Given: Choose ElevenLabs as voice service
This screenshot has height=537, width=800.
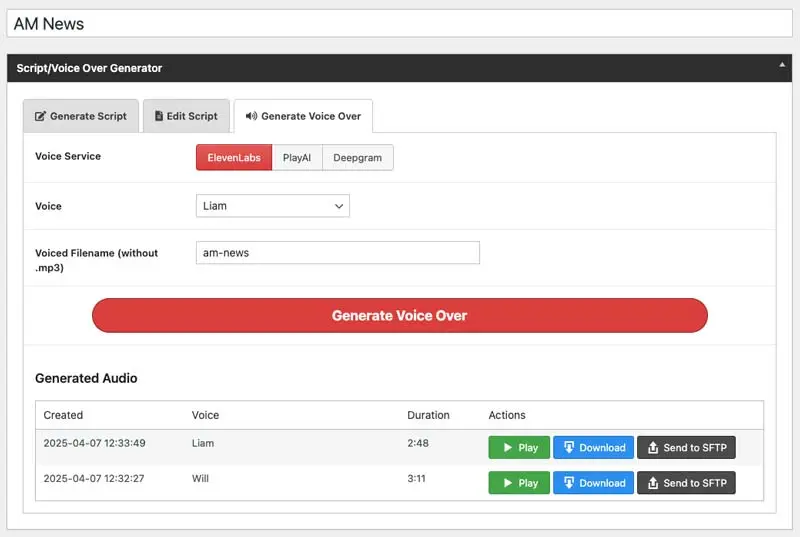Looking at the screenshot, I should pos(233,158).
